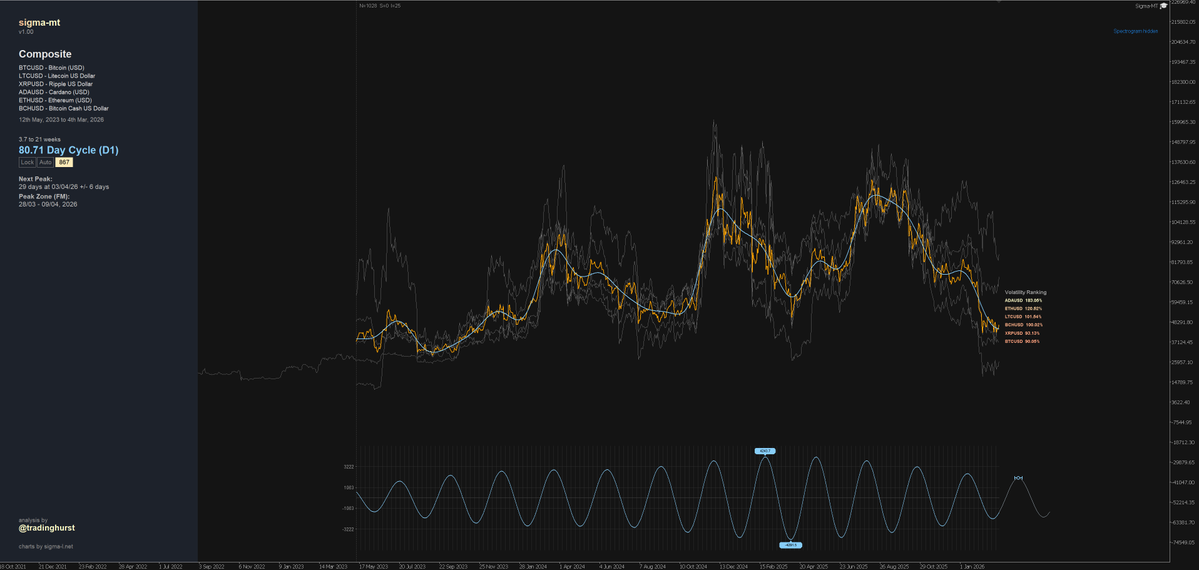Select BCHUSD row in volatility ranking
Image resolution: width=1199 pixels, height=570 pixels.
tap(1023, 325)
